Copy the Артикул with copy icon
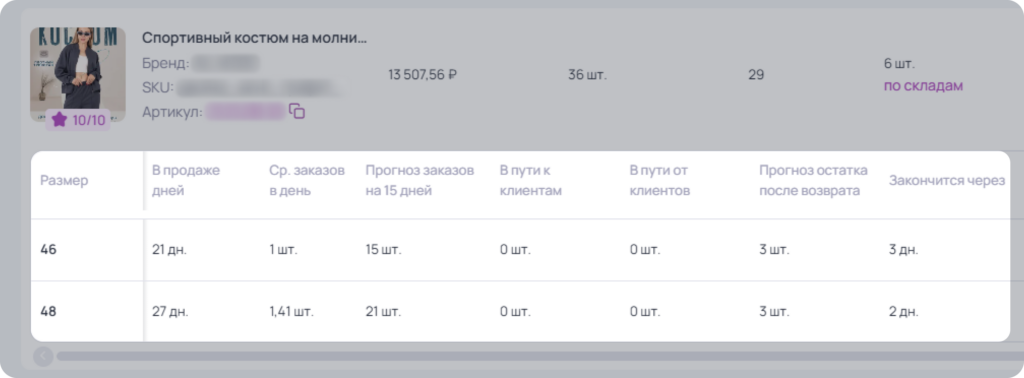Image resolution: width=1024 pixels, height=378 pixels. point(297,112)
